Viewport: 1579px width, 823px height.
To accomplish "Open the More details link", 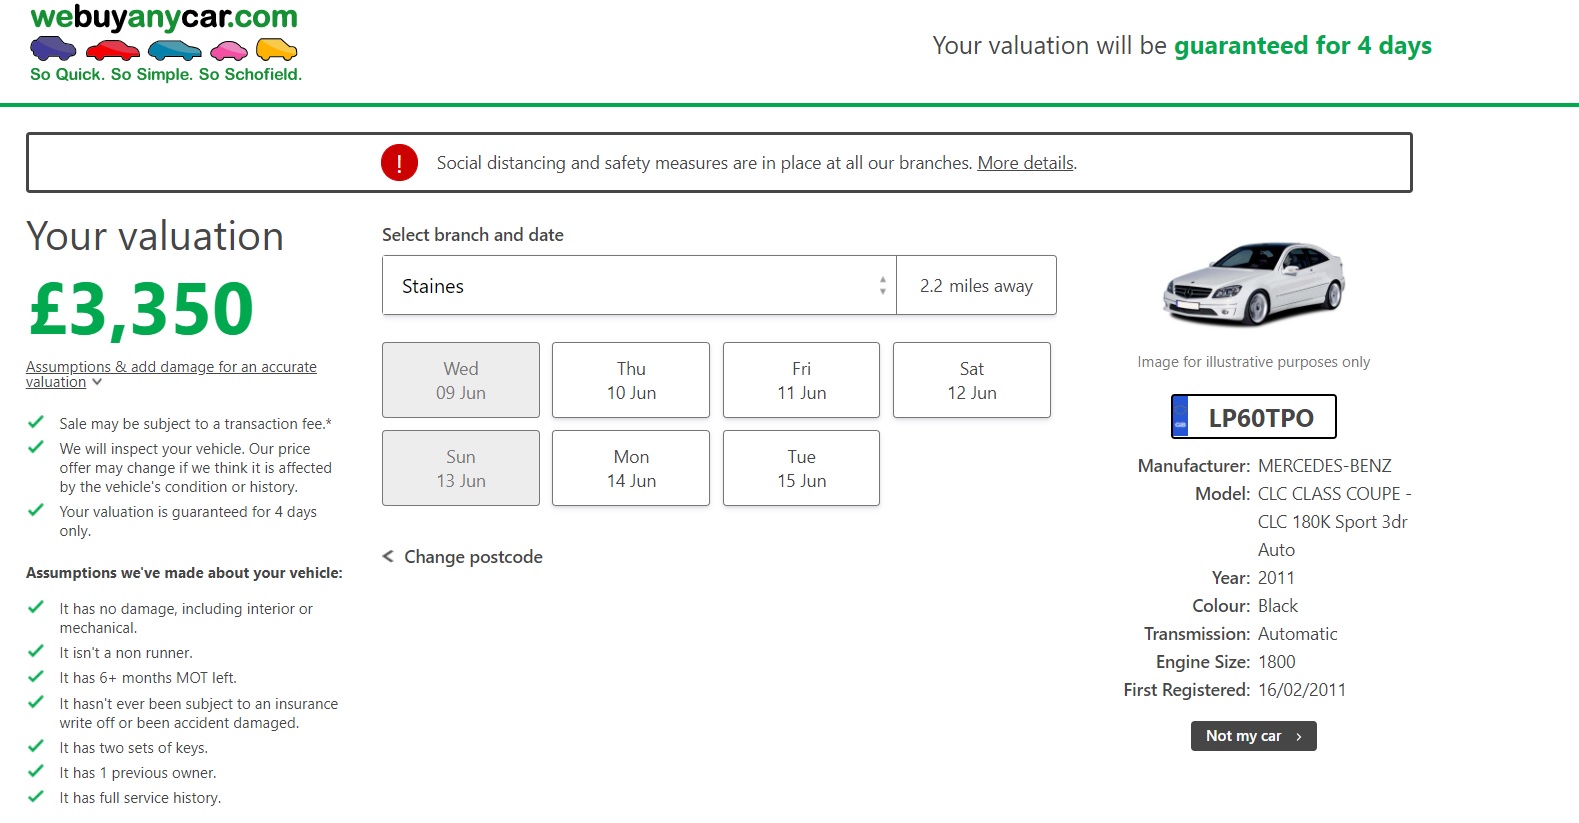I will 1025,163.
